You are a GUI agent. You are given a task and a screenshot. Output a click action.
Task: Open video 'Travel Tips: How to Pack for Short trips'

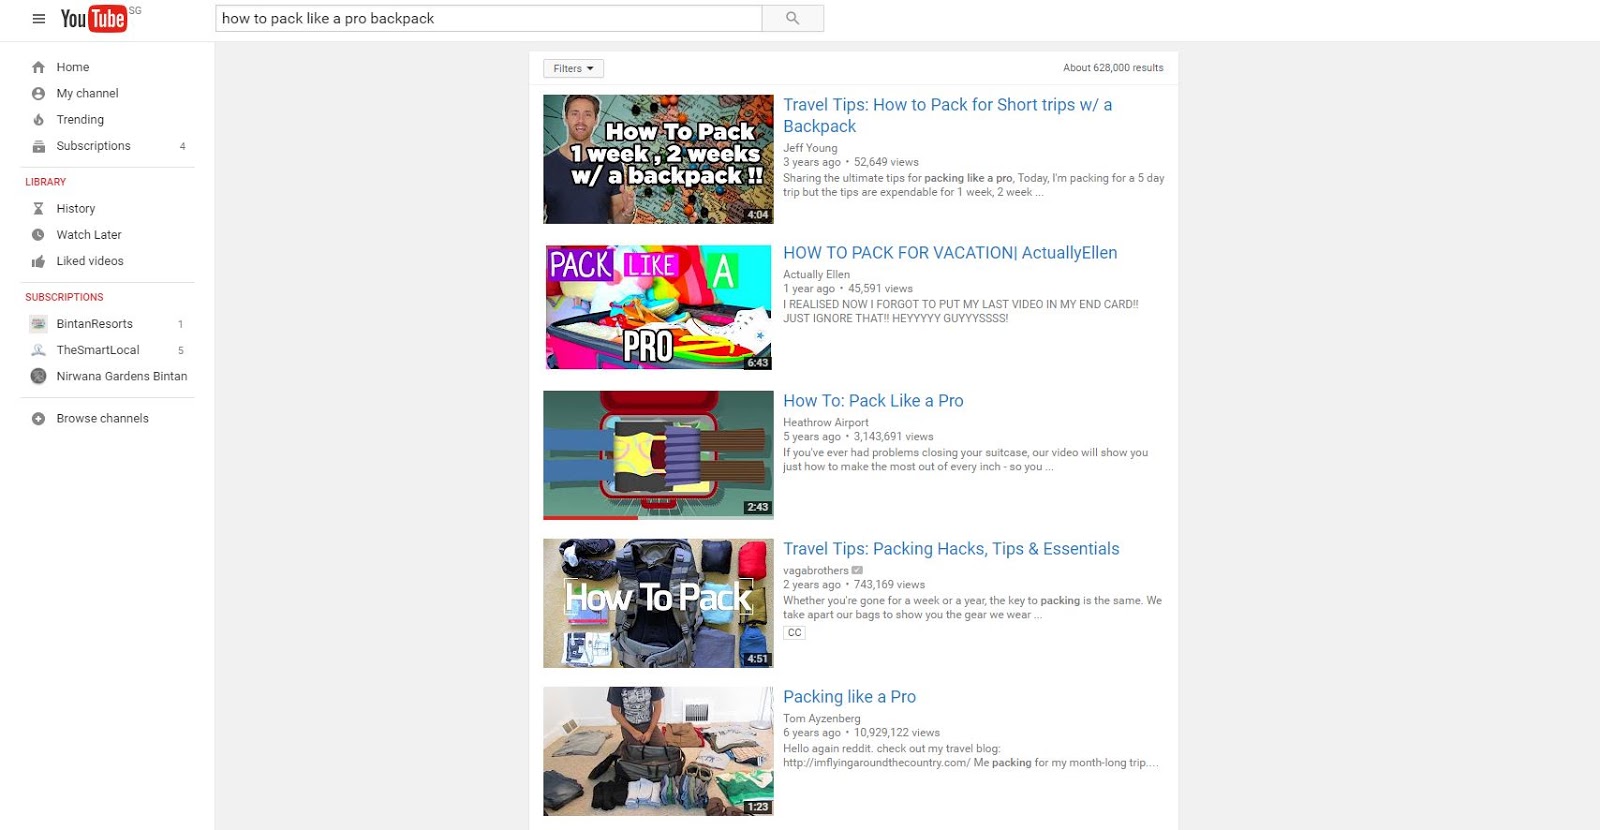point(947,115)
